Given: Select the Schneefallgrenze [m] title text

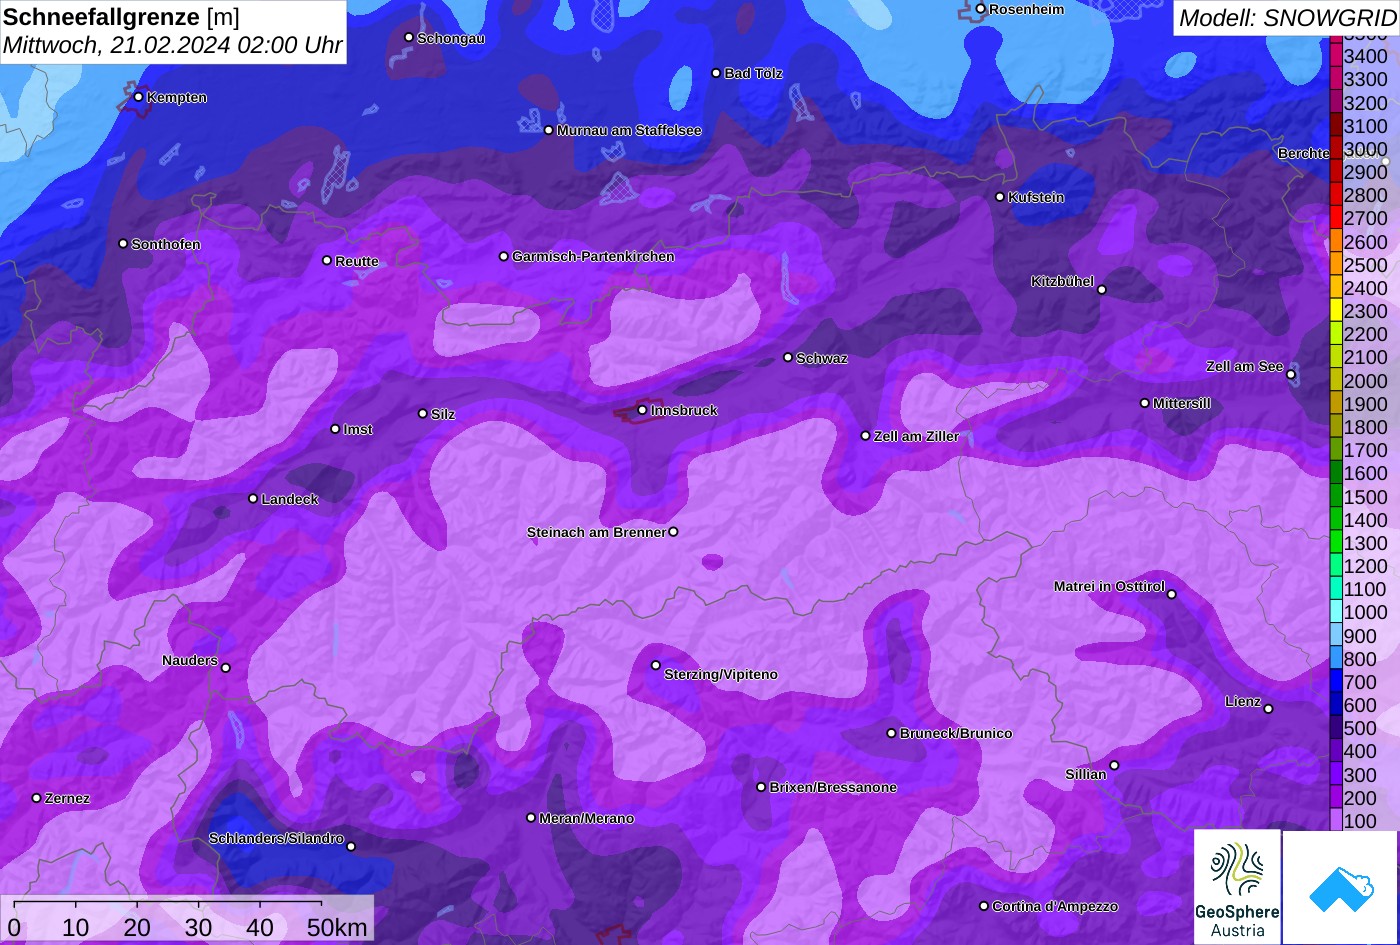Looking at the screenshot, I should coord(121,17).
